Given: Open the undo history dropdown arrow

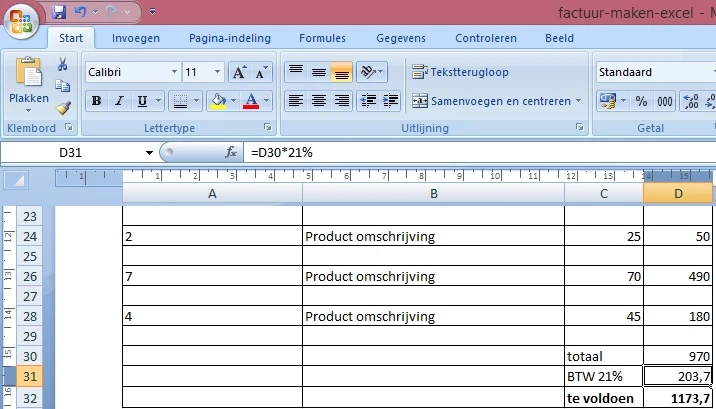Looking at the screenshot, I should coord(95,12).
